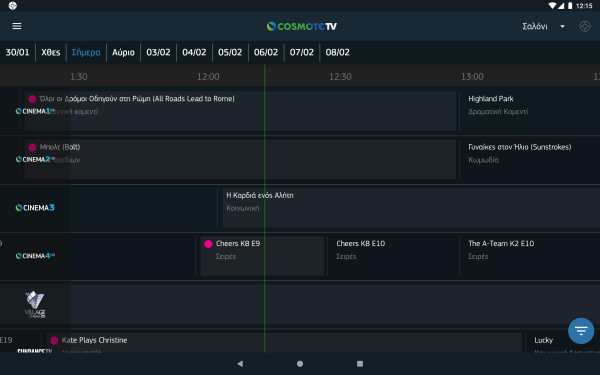Open the Cheers K8 E9 episode

click(x=262, y=256)
